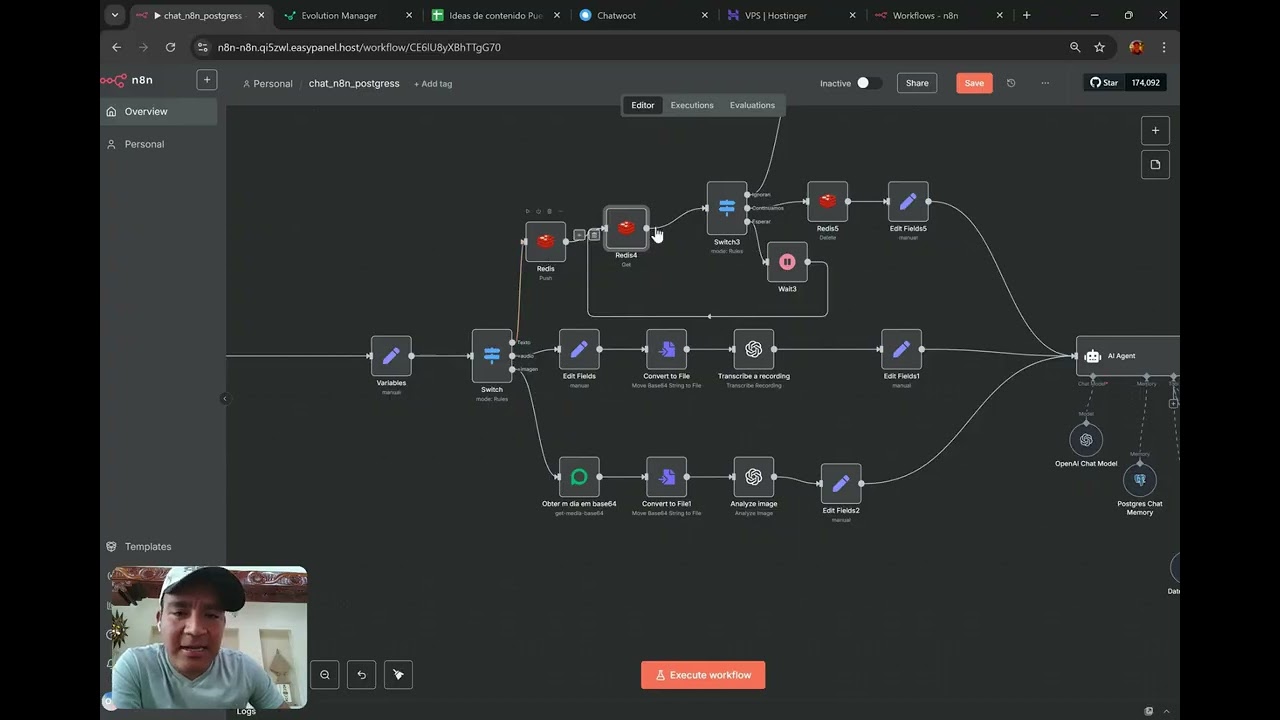Add a node with the canvas plus button
Image resolution: width=1280 pixels, height=720 pixels.
pos(1155,130)
